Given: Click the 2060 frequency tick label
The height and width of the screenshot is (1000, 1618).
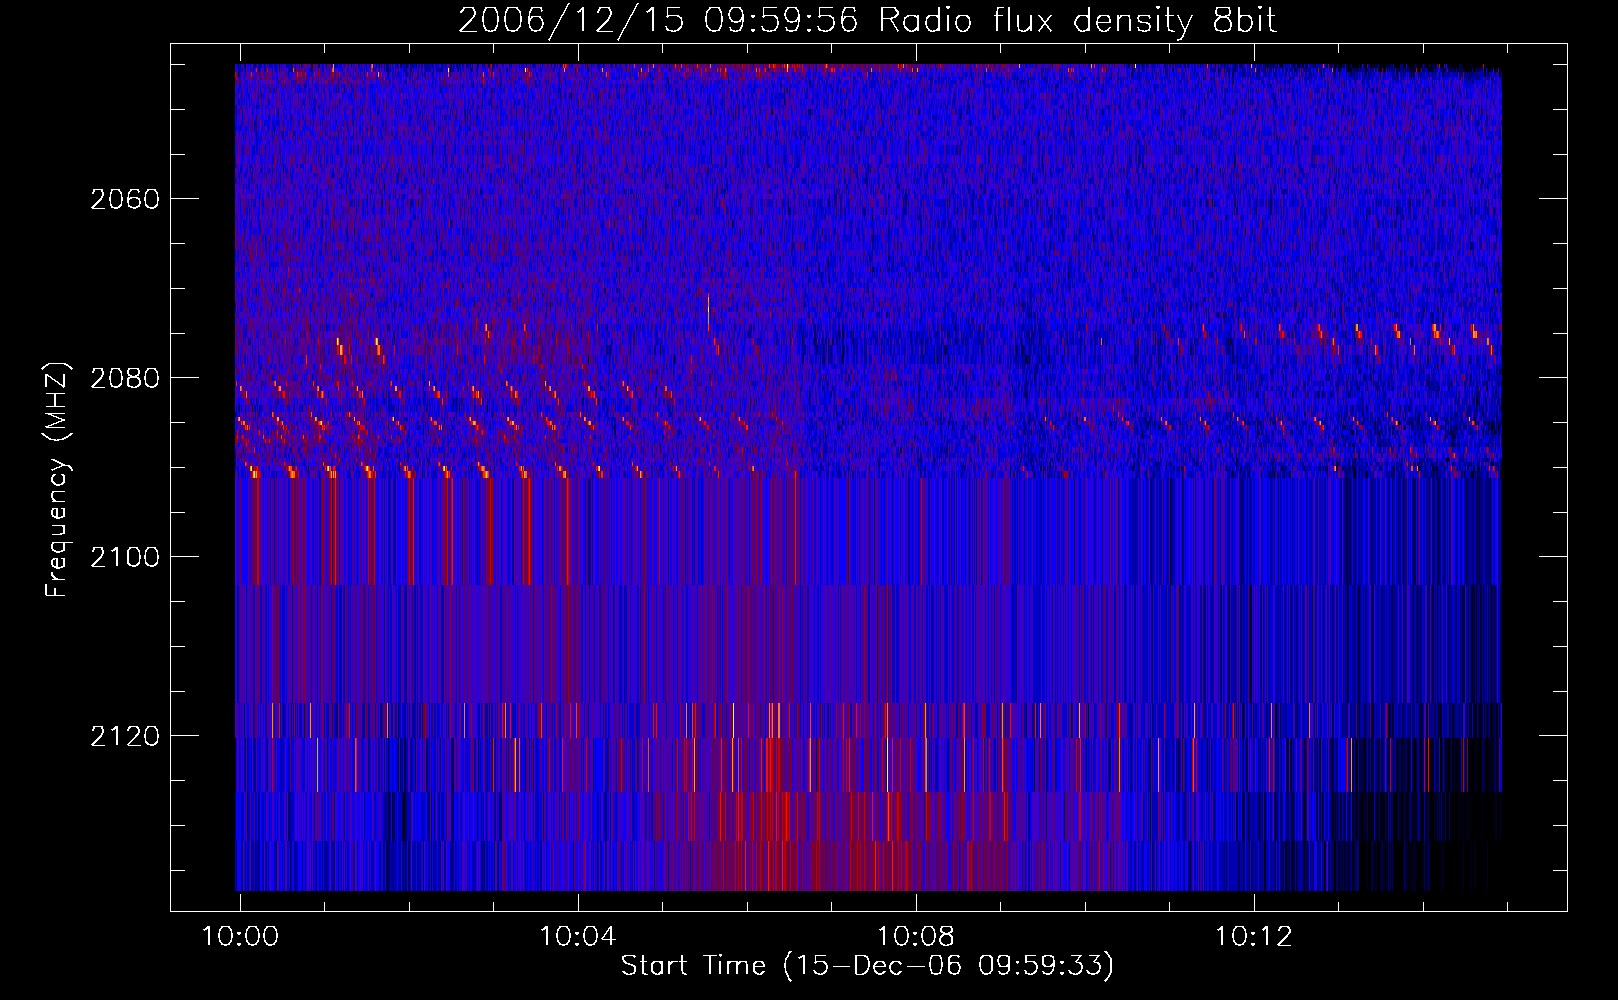Looking at the screenshot, I should pos(125,199).
